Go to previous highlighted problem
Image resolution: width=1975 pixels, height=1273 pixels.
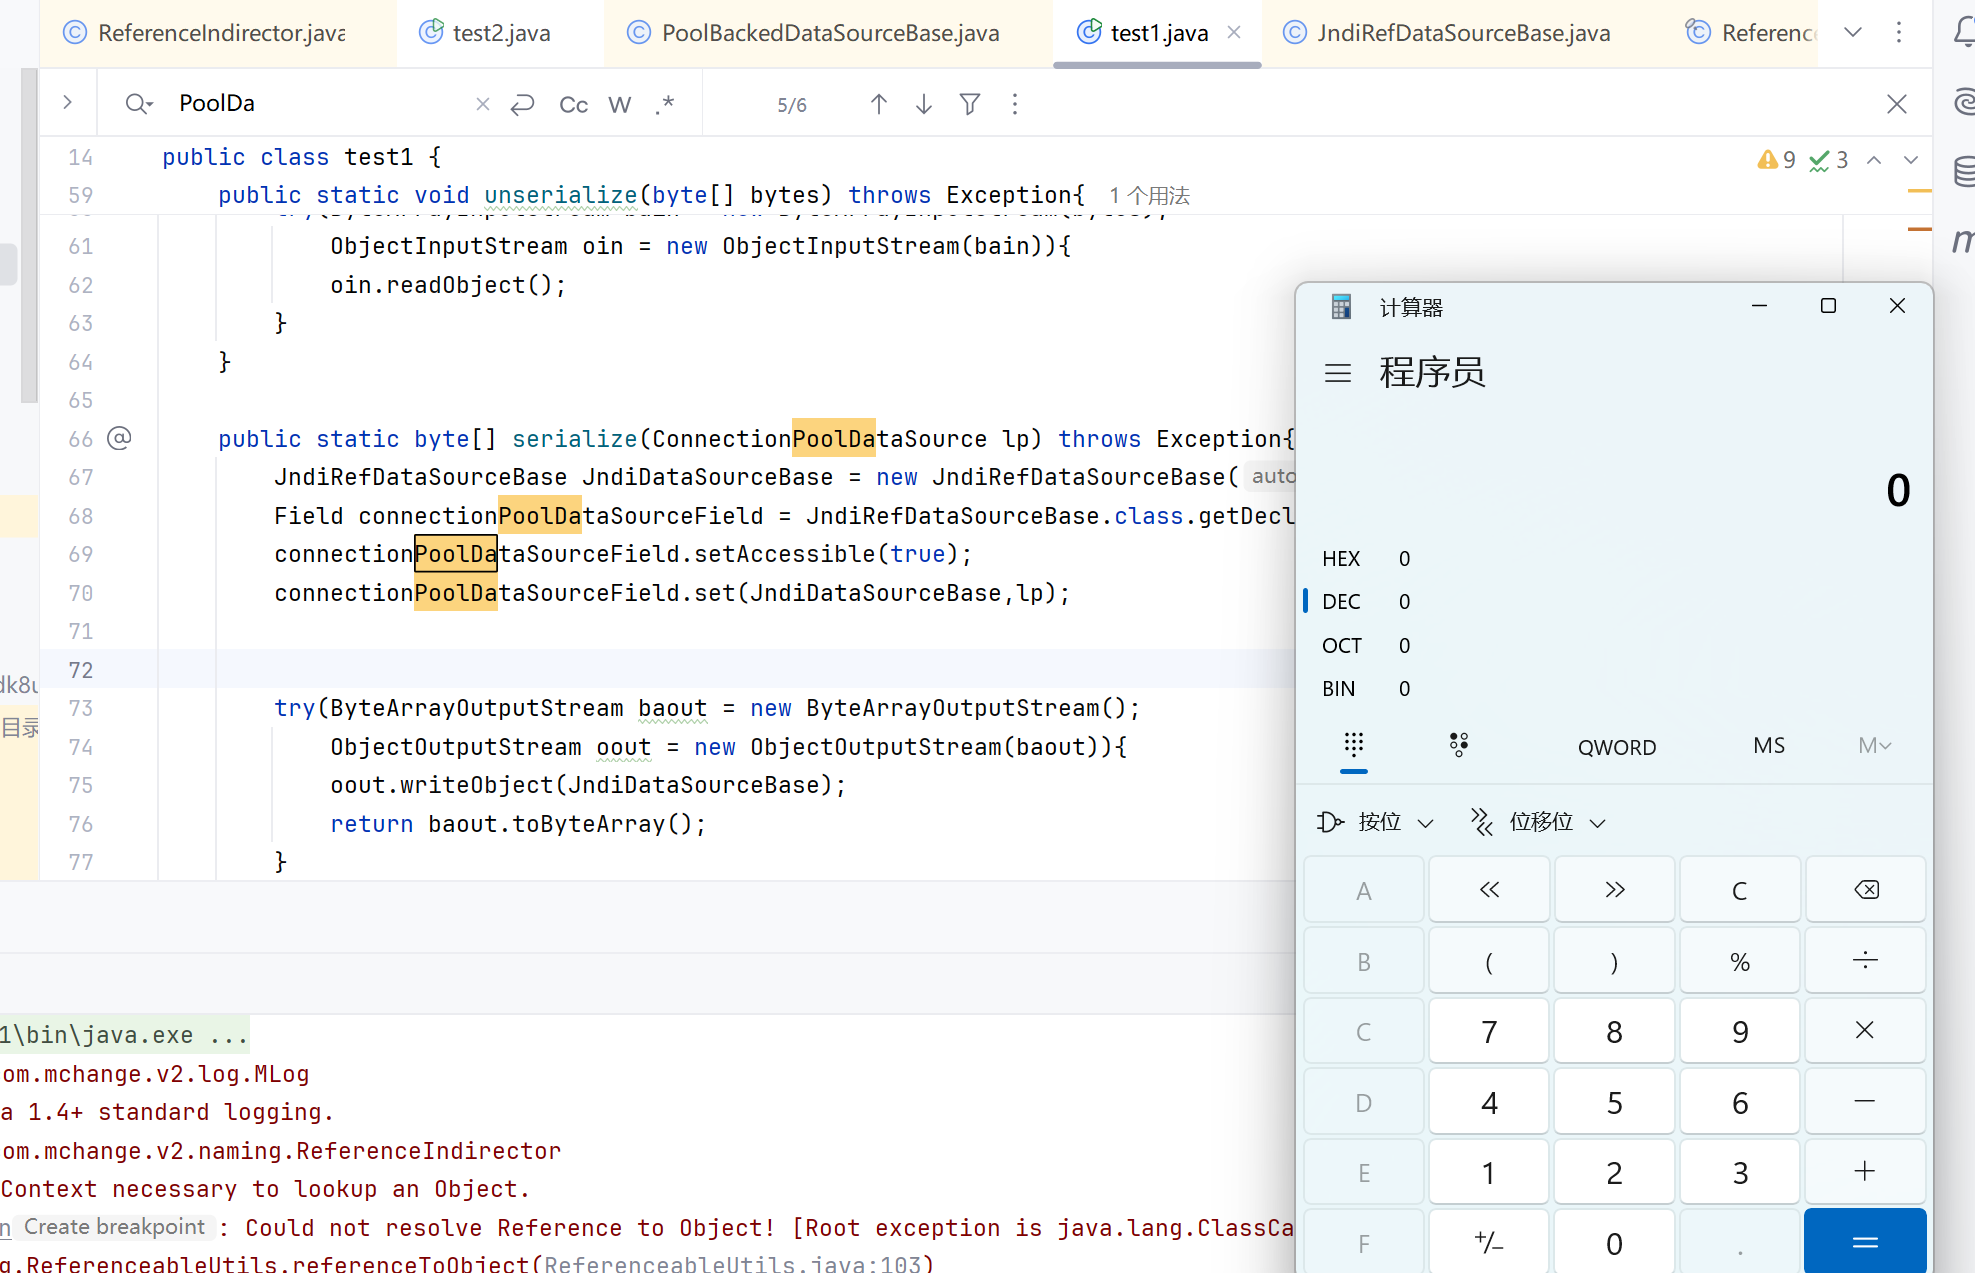pos(1874,160)
